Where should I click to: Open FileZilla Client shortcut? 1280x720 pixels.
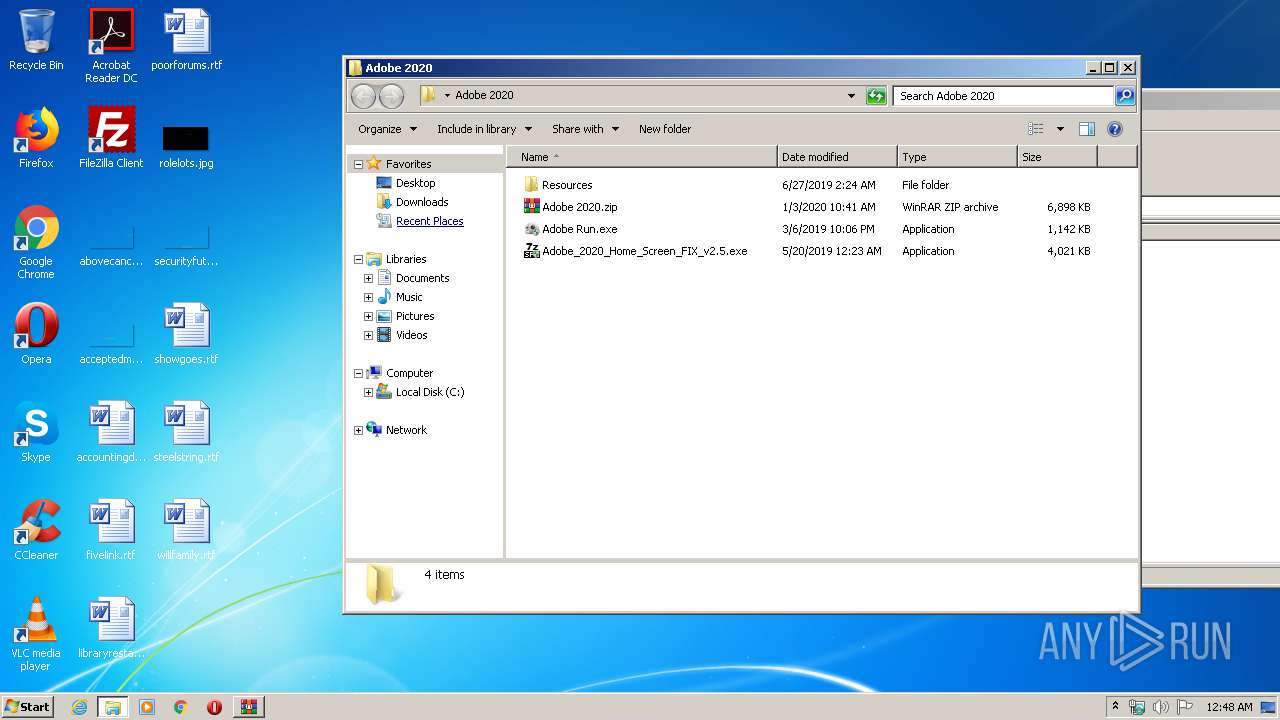(x=111, y=138)
